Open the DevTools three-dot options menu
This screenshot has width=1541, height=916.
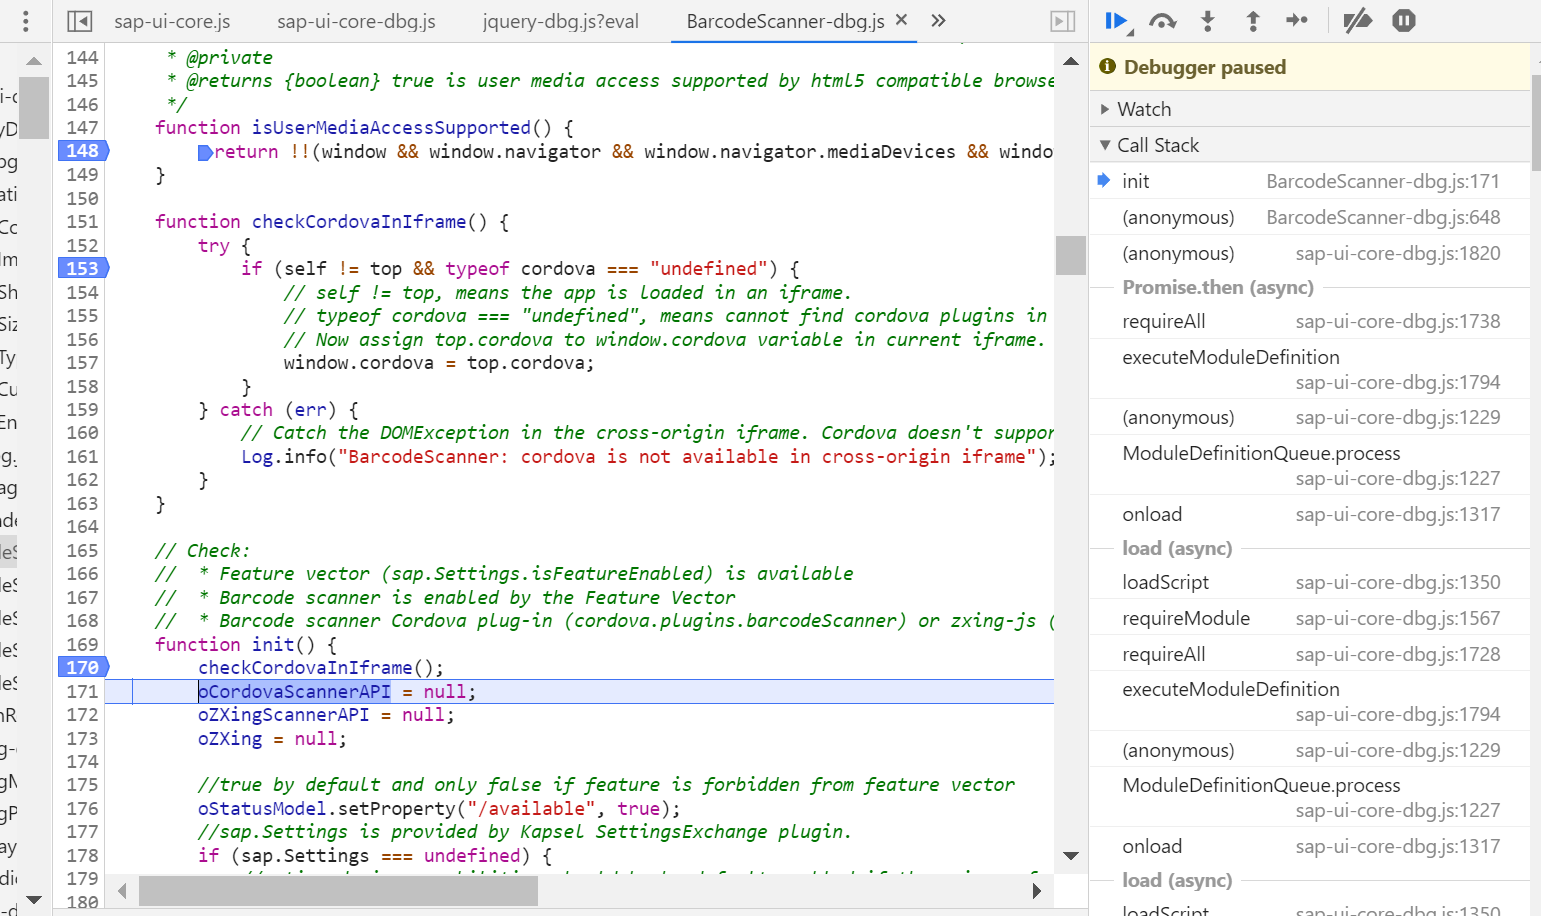coord(26,21)
